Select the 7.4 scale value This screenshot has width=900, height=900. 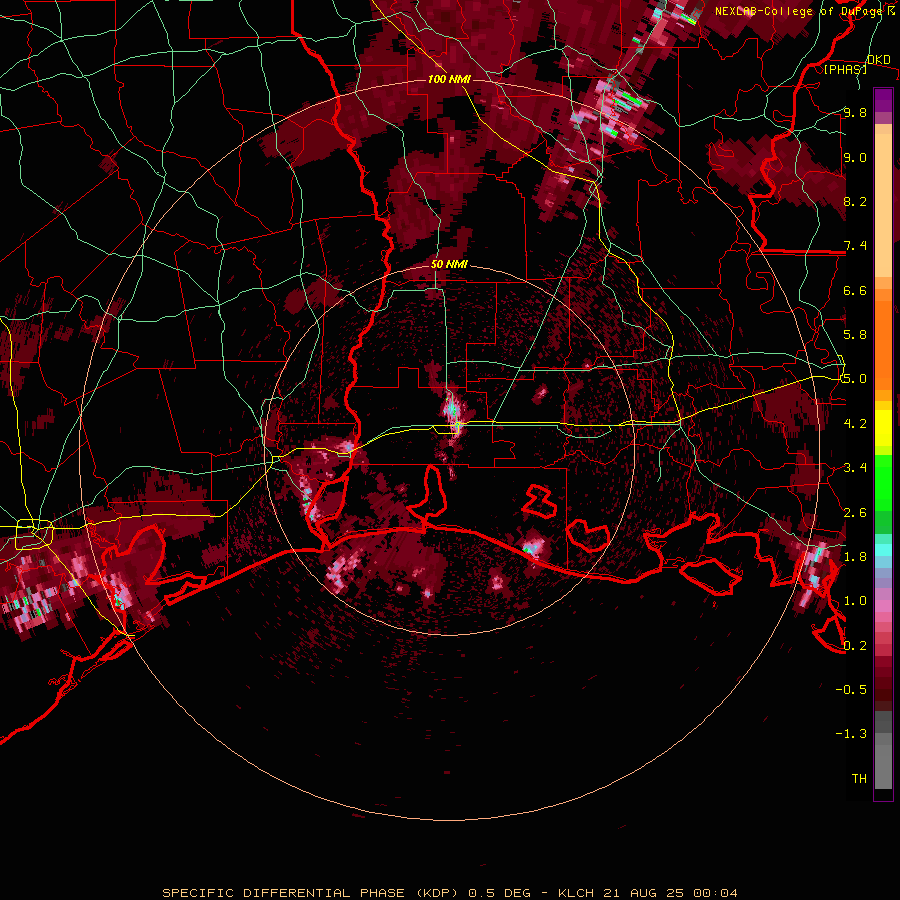coord(855,246)
